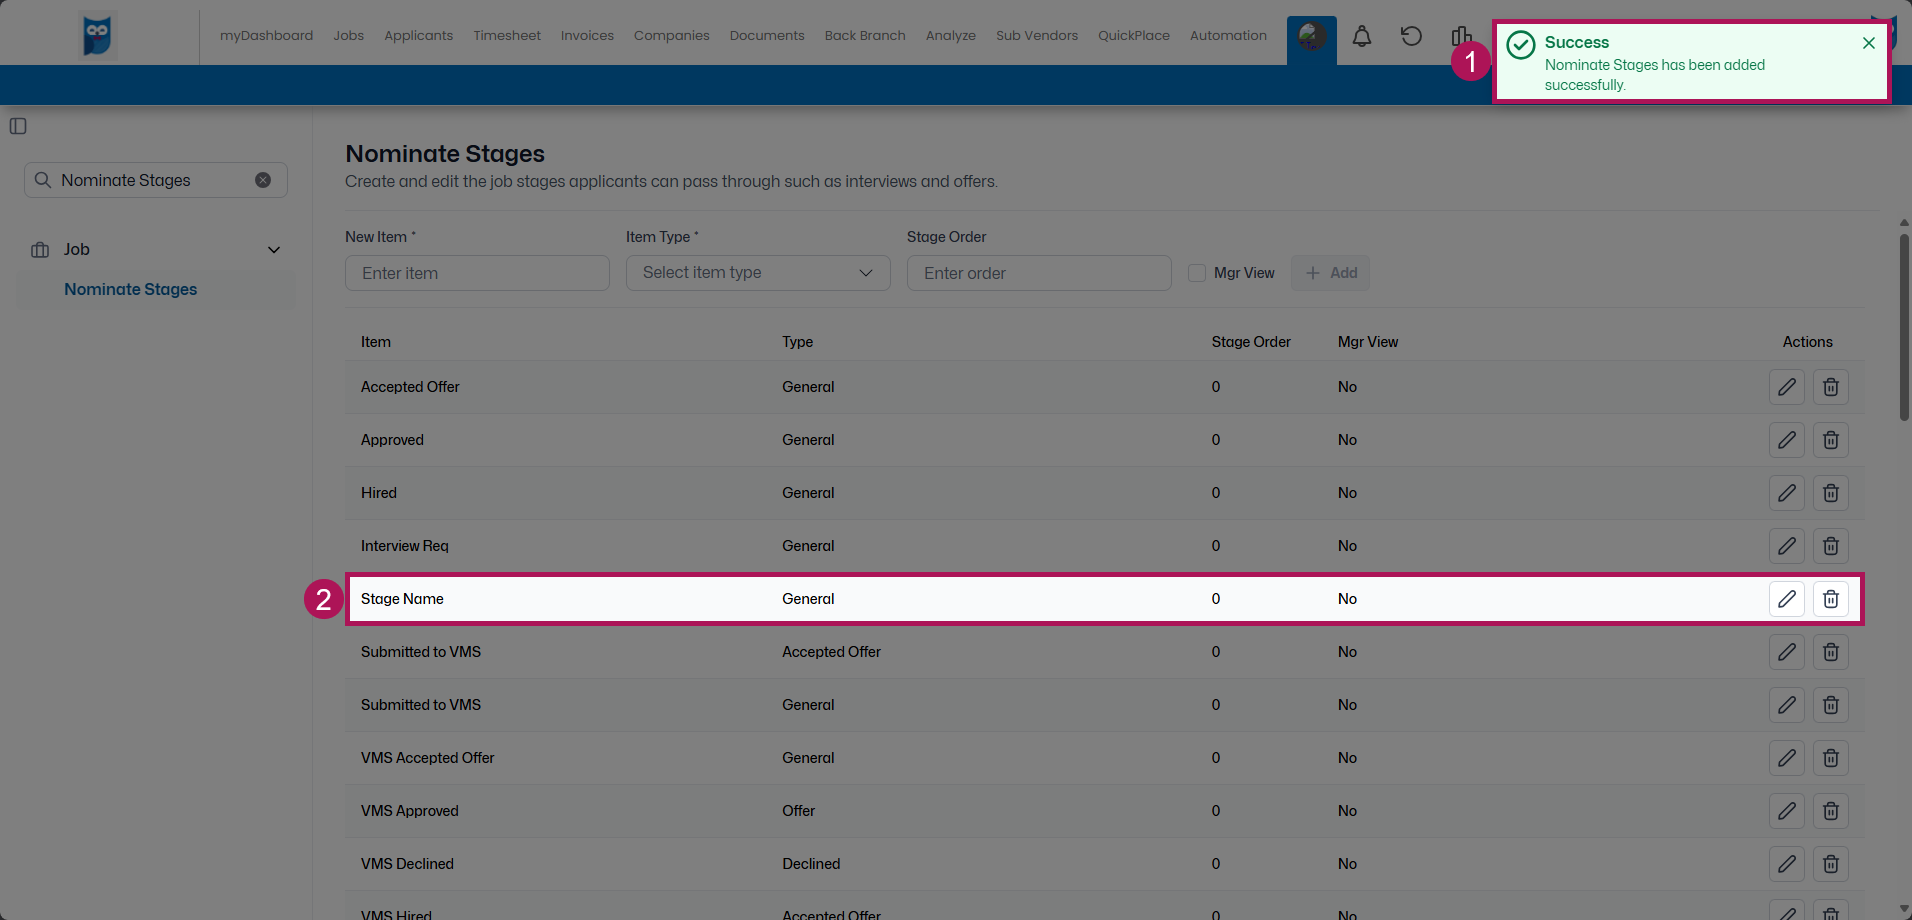The height and width of the screenshot is (920, 1912).
Task: Open the Documents menu
Action: tap(767, 36)
